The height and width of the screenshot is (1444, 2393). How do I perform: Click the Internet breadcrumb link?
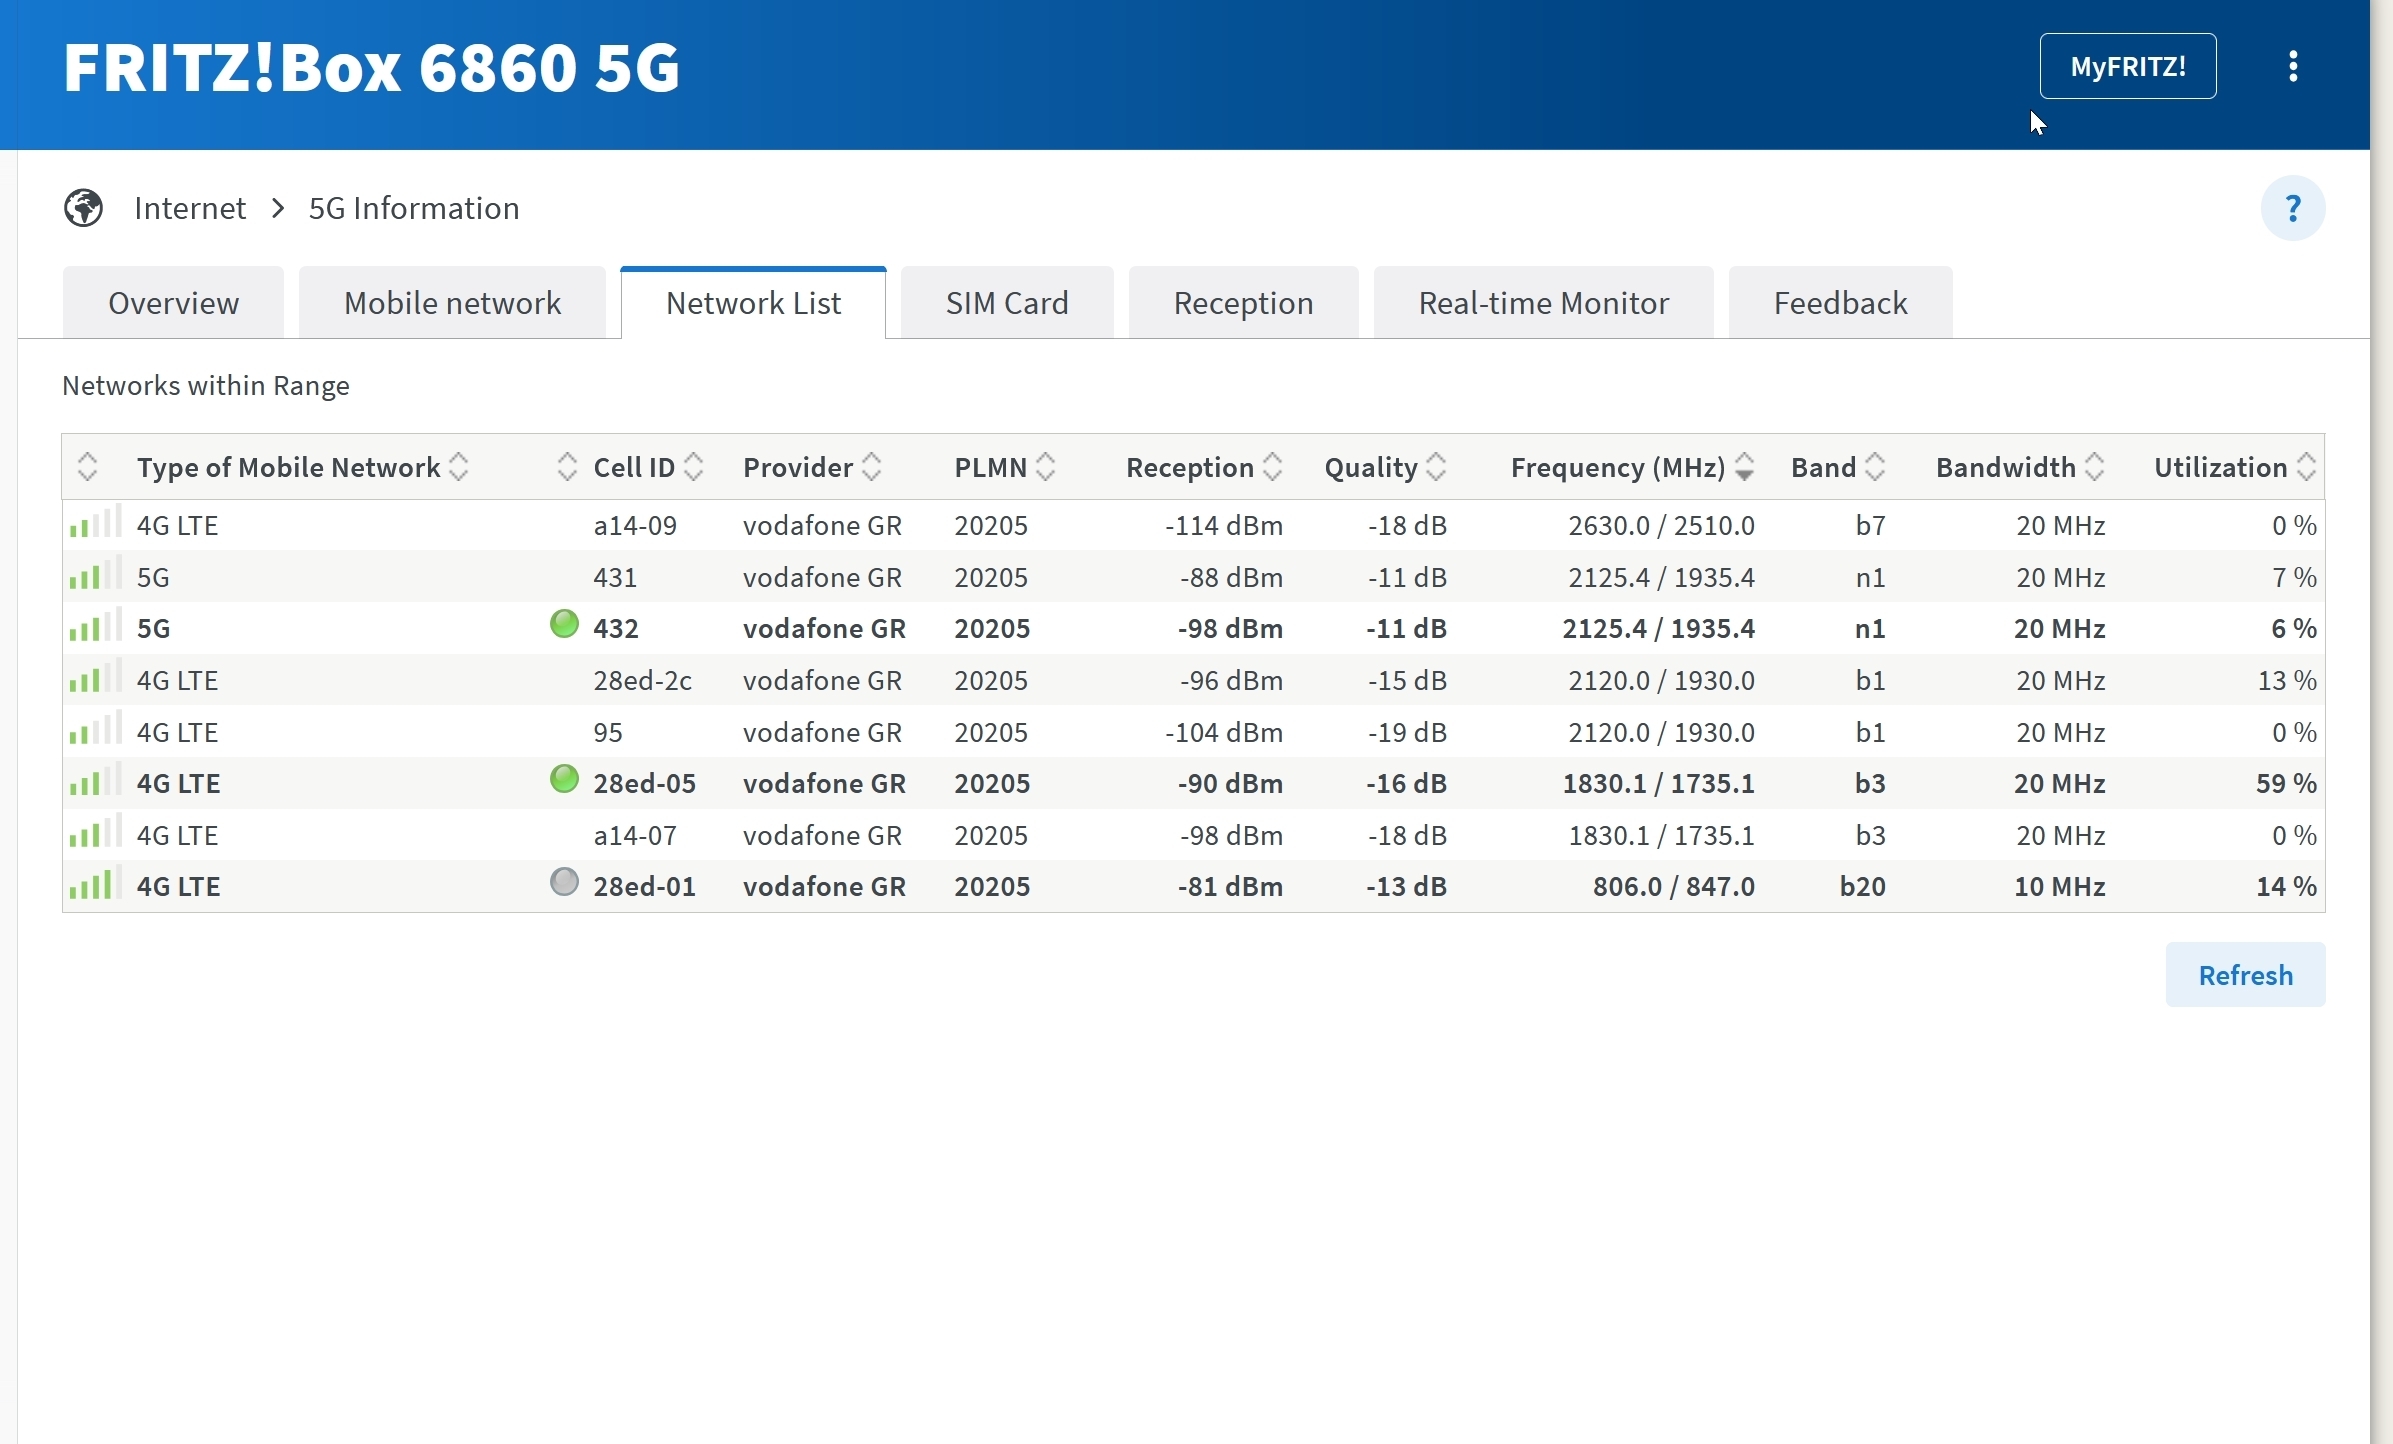190,208
